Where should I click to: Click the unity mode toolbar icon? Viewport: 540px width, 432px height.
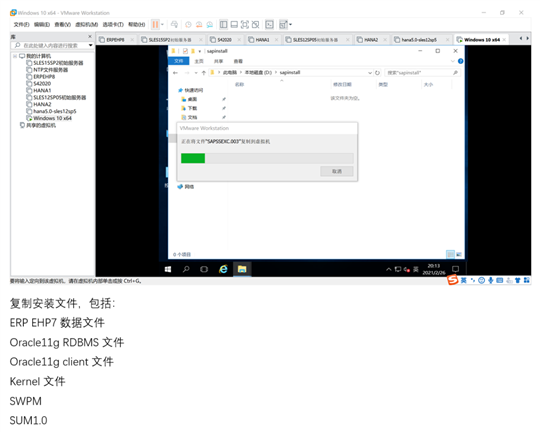[256, 24]
